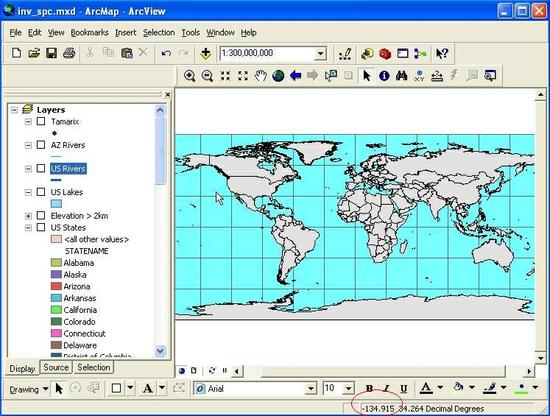Click Fixed Zoom In icon
This screenshot has height=416, width=550.
225,75
